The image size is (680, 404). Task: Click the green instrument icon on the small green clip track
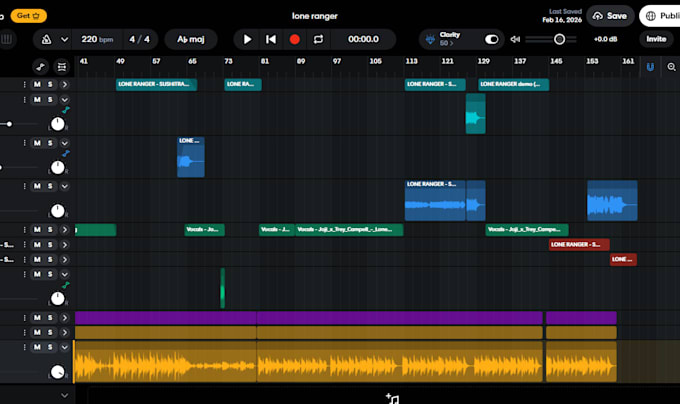(65, 285)
